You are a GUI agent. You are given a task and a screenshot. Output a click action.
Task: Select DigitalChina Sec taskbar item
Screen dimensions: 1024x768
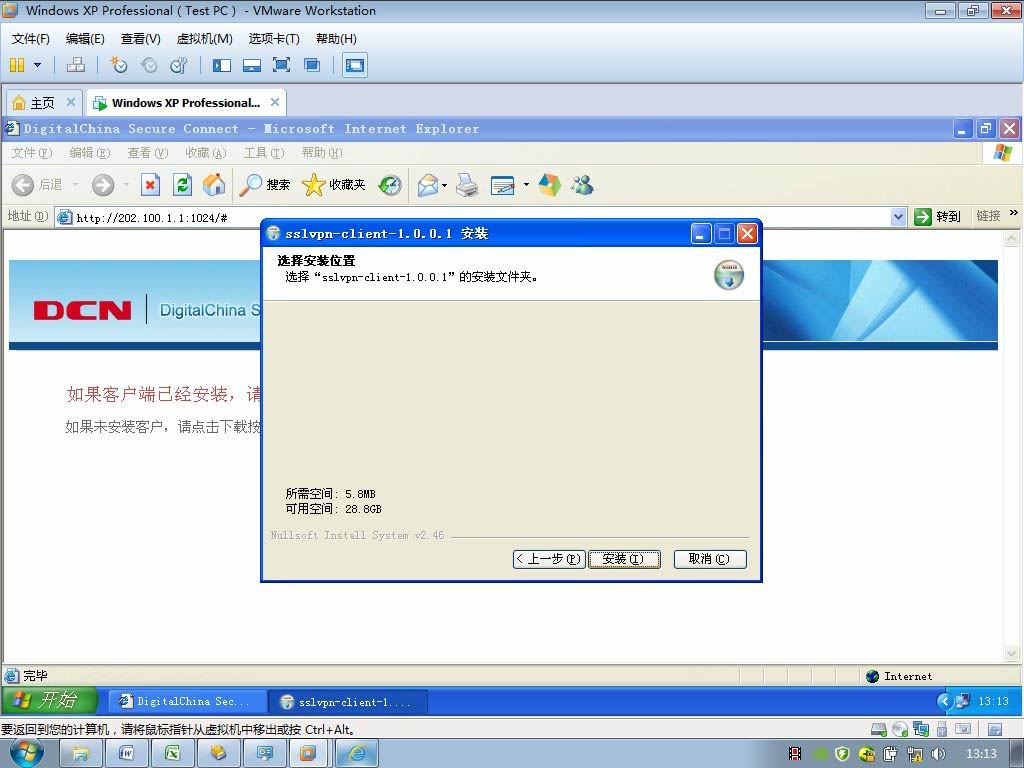[187, 701]
